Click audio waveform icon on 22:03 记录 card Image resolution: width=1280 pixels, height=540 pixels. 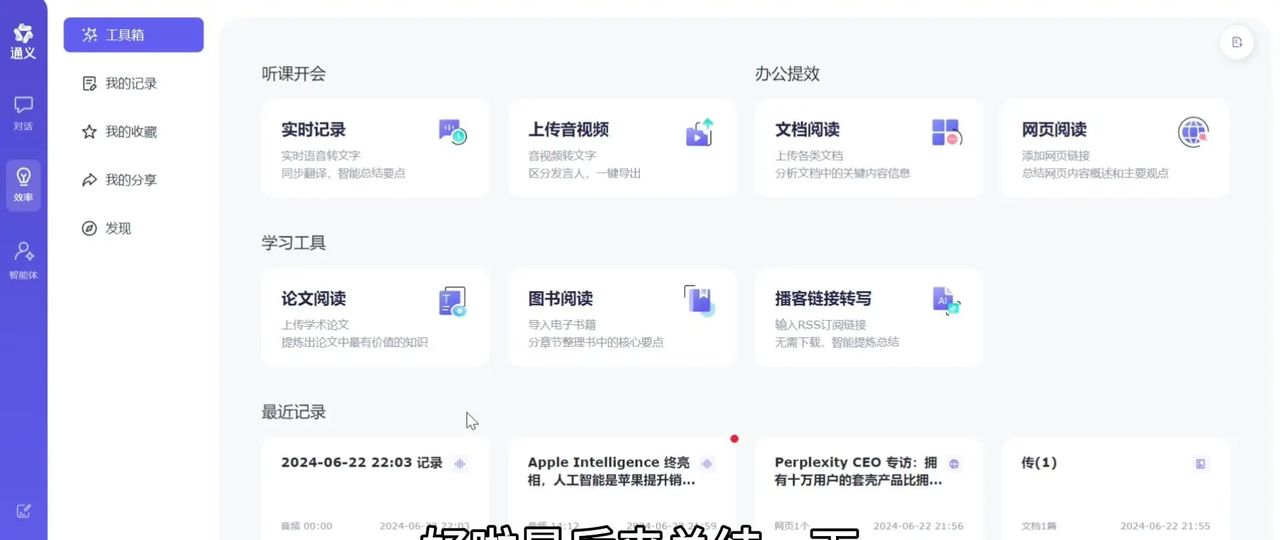click(460, 463)
